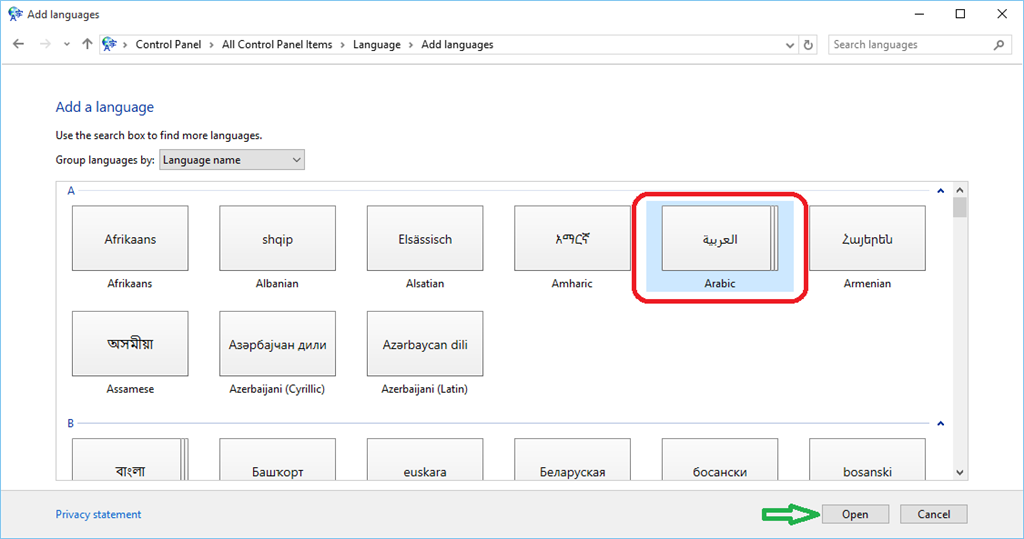Select Add languages breadcrumb
This screenshot has height=539, width=1024.
tap(457, 44)
